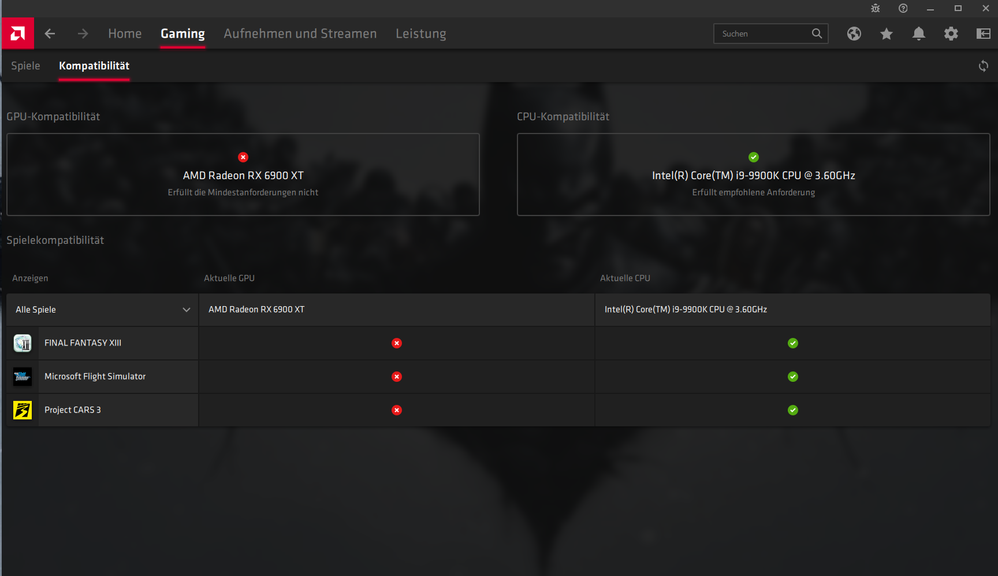Click green check icon above Intel Core i9-9900K
The width and height of the screenshot is (998, 576).
[x=754, y=157]
